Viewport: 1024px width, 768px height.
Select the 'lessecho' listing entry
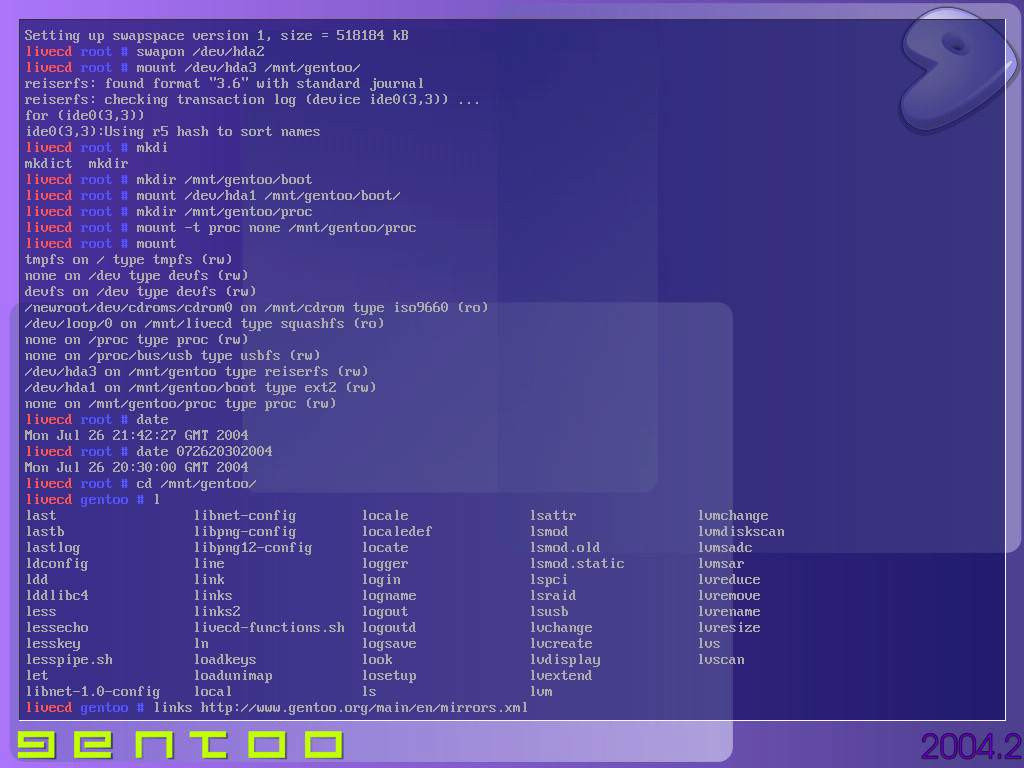(x=57, y=628)
